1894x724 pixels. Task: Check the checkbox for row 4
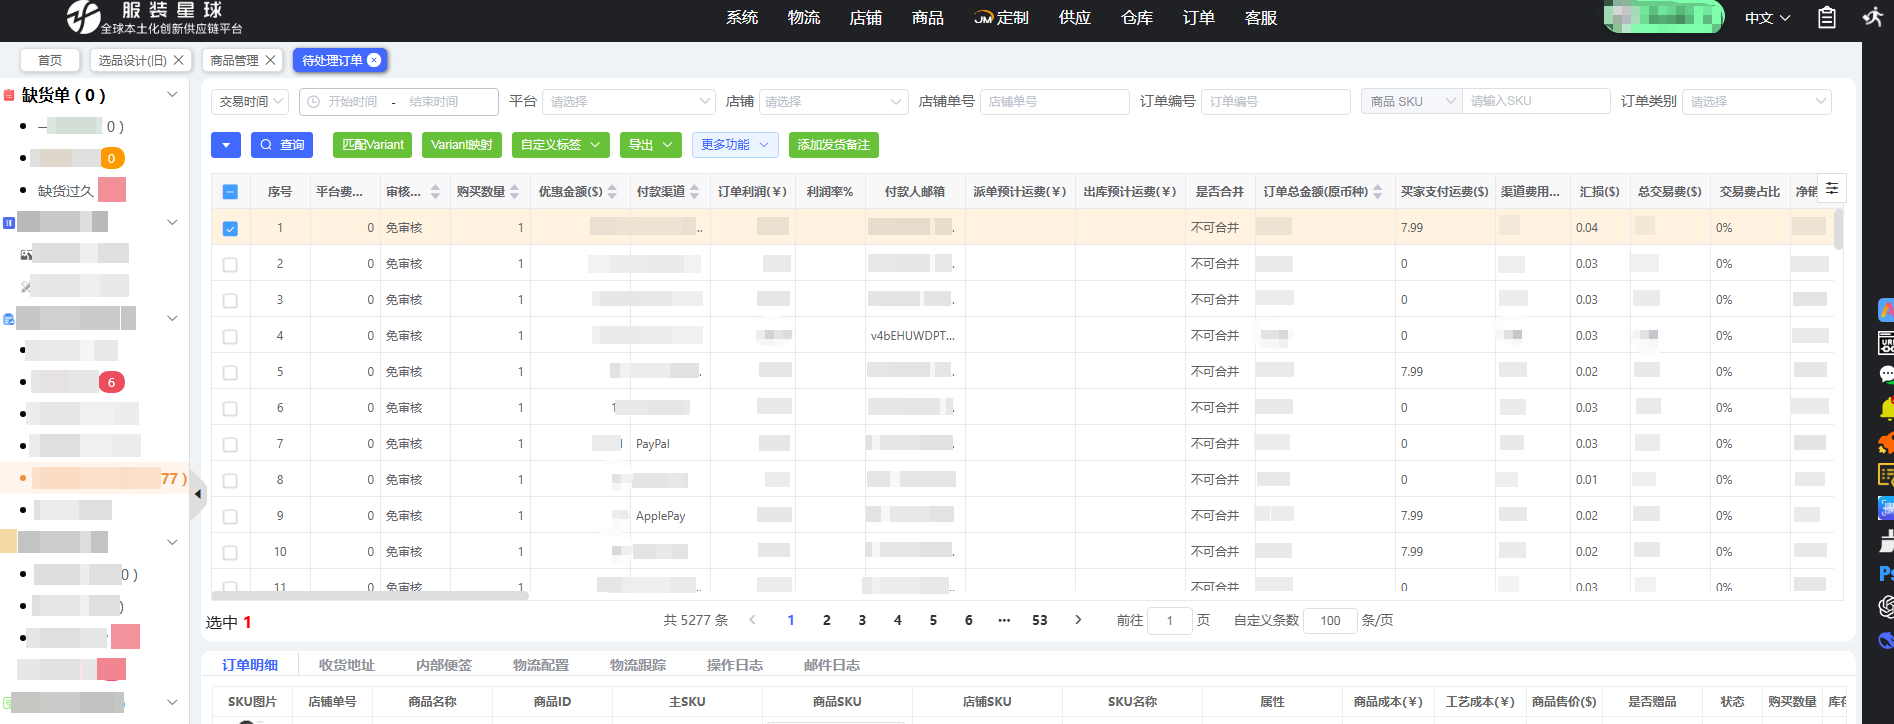pos(230,337)
